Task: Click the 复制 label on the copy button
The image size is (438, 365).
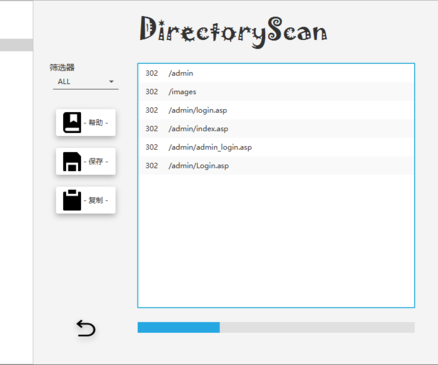Action: (x=96, y=200)
